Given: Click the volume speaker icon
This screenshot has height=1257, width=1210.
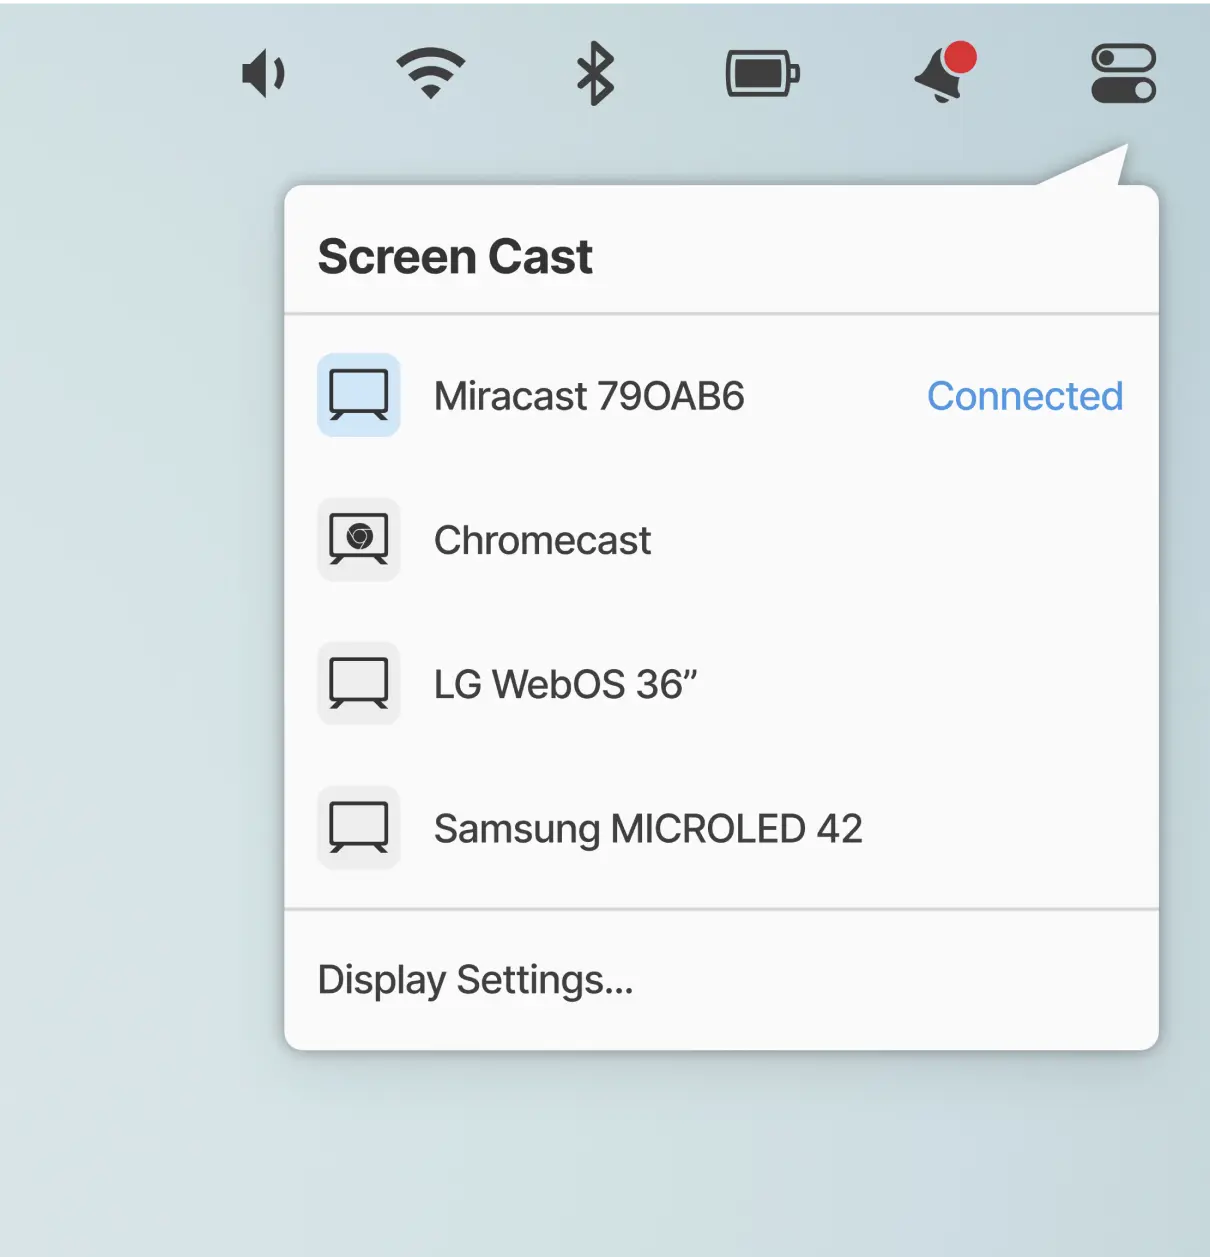Looking at the screenshot, I should click(x=263, y=75).
